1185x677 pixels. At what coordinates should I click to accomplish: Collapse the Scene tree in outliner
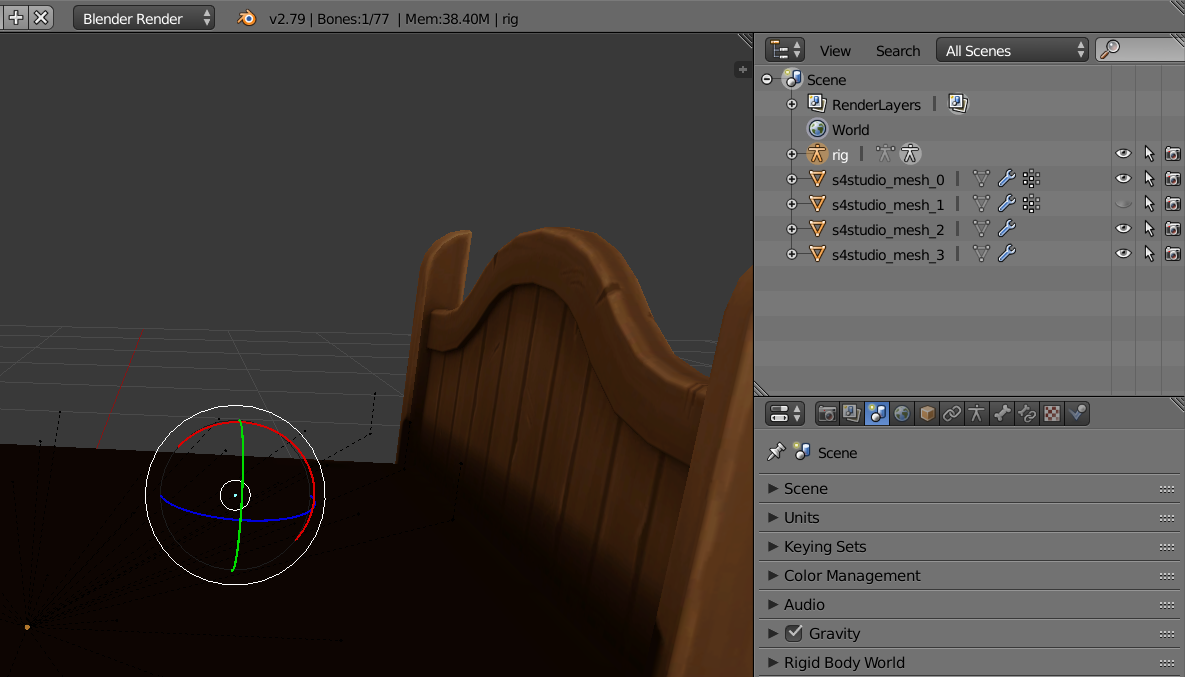[767, 79]
